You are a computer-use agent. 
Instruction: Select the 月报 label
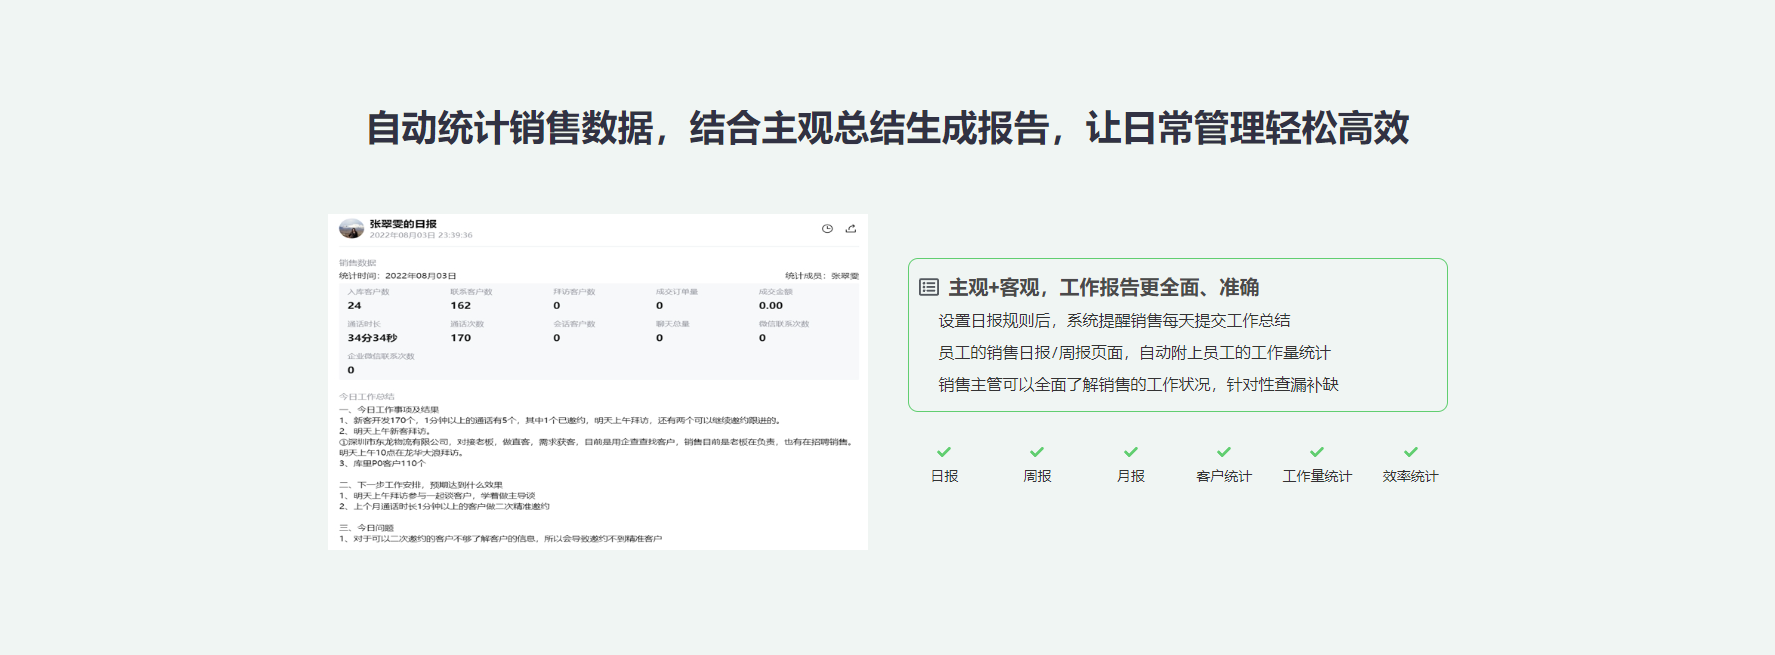[x=1131, y=477]
